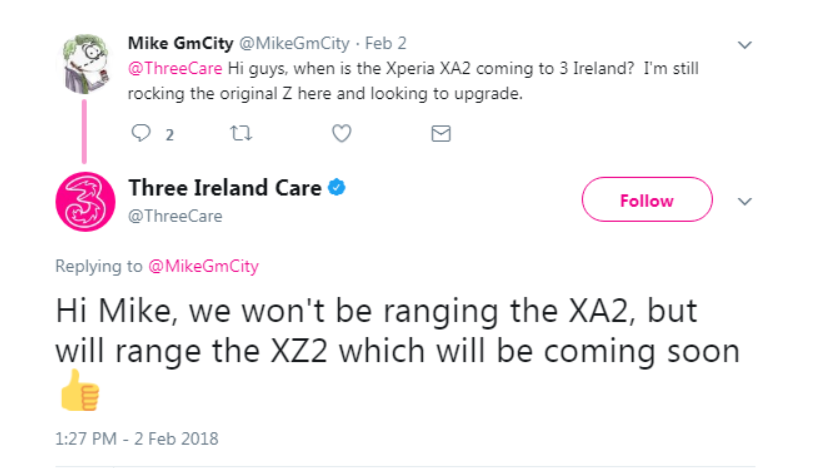Click the reply text about ranging the XZ2
Viewport: 814px width, 468px height.
pyautogui.click(x=397, y=330)
